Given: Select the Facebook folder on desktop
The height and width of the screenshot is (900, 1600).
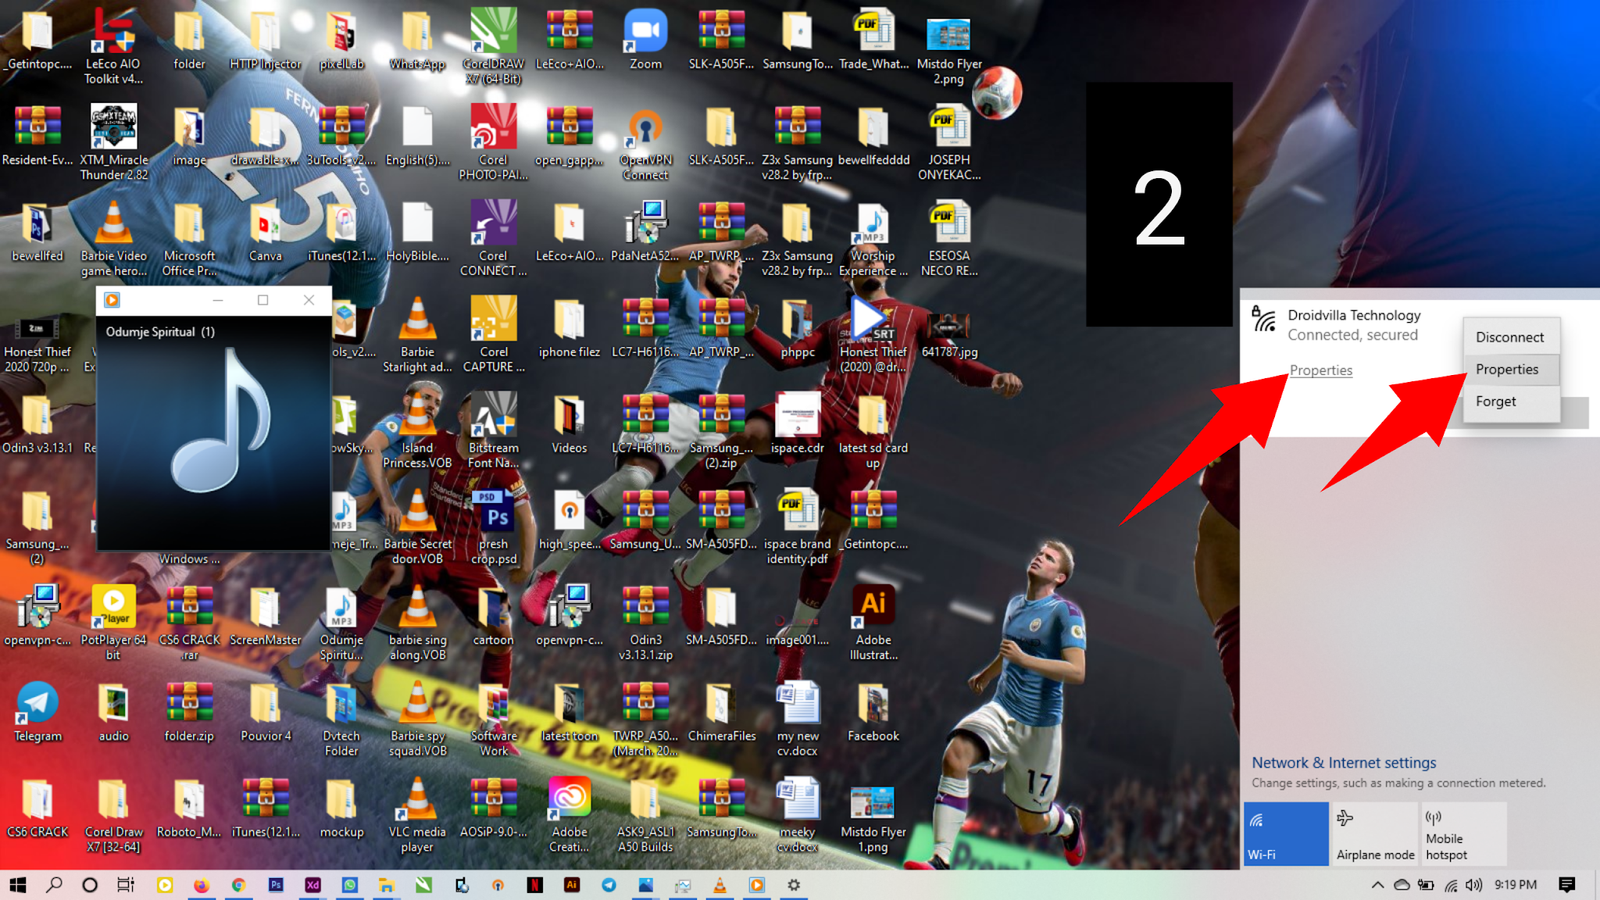Looking at the screenshot, I should 873,712.
